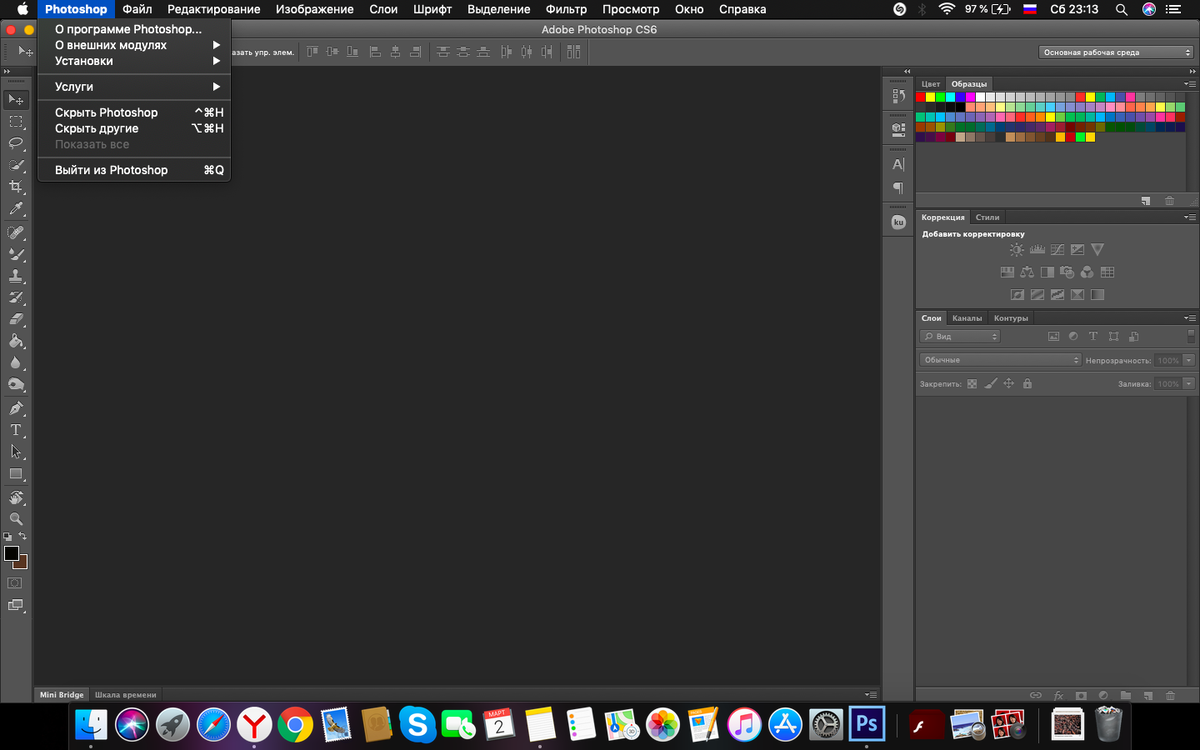Add a Curves adjustment
This screenshot has height=750, width=1200.
[1057, 249]
